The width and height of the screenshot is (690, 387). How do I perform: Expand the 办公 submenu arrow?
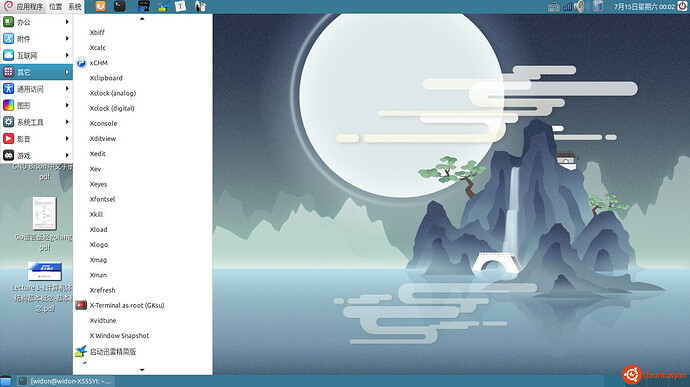(x=67, y=22)
